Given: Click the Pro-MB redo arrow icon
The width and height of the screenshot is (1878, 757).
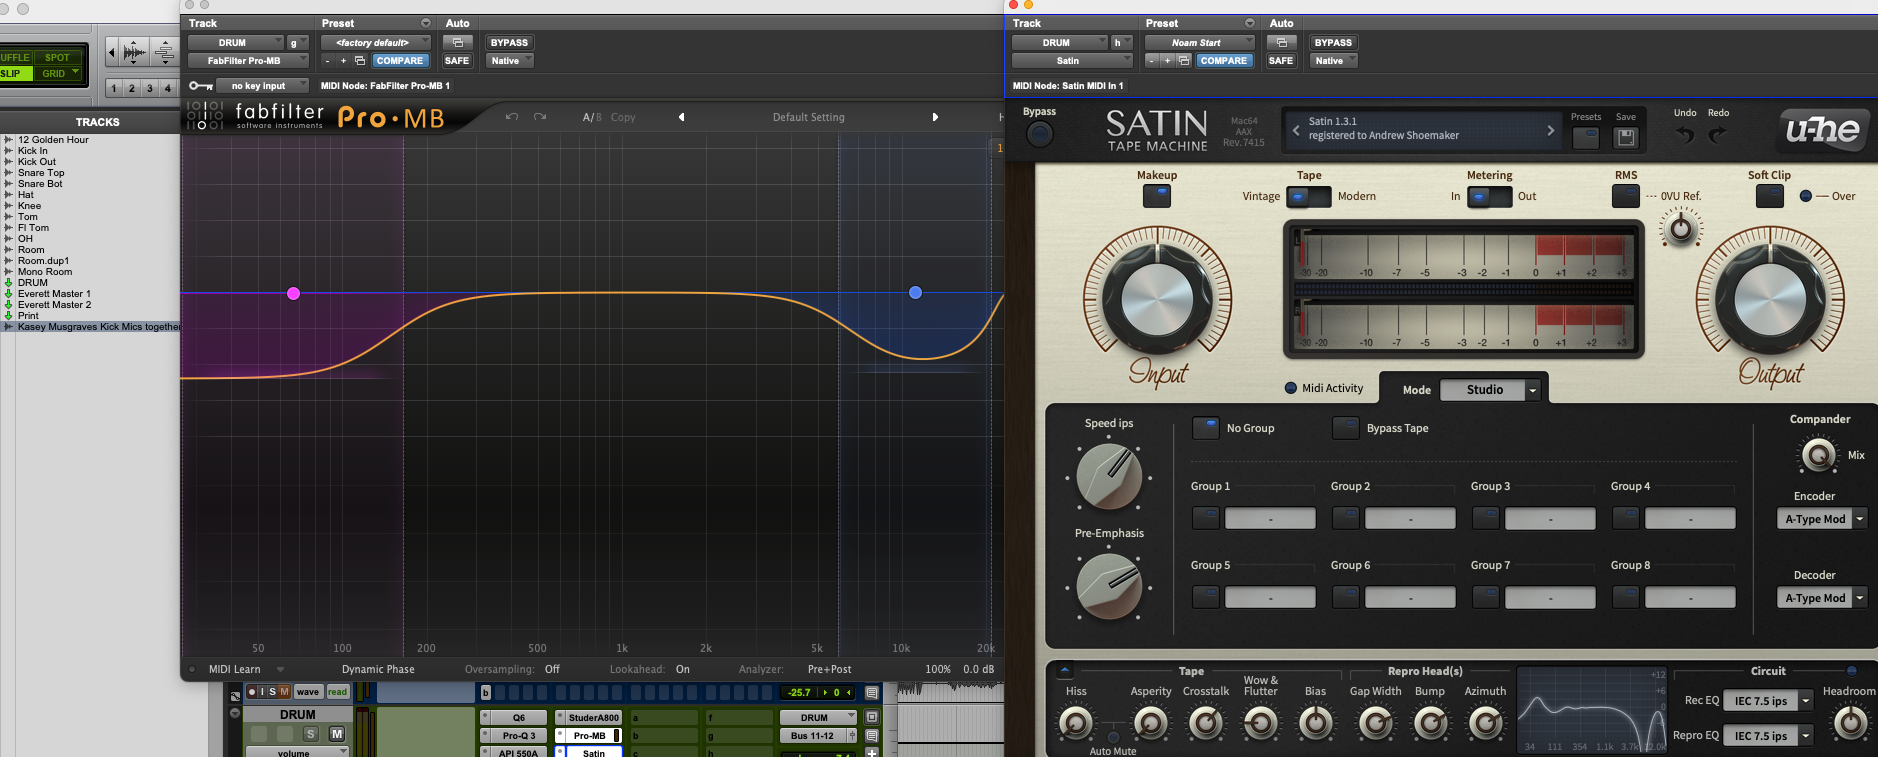Looking at the screenshot, I should click(x=540, y=117).
